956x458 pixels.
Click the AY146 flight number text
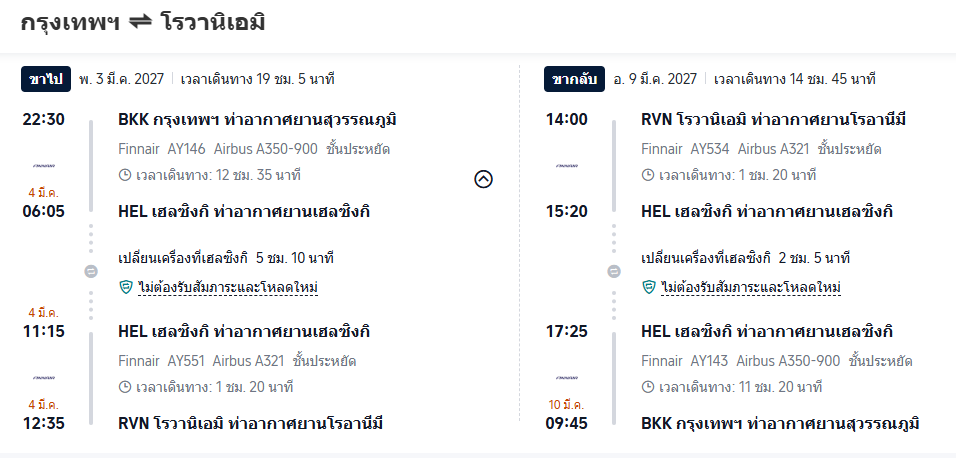(x=187, y=149)
